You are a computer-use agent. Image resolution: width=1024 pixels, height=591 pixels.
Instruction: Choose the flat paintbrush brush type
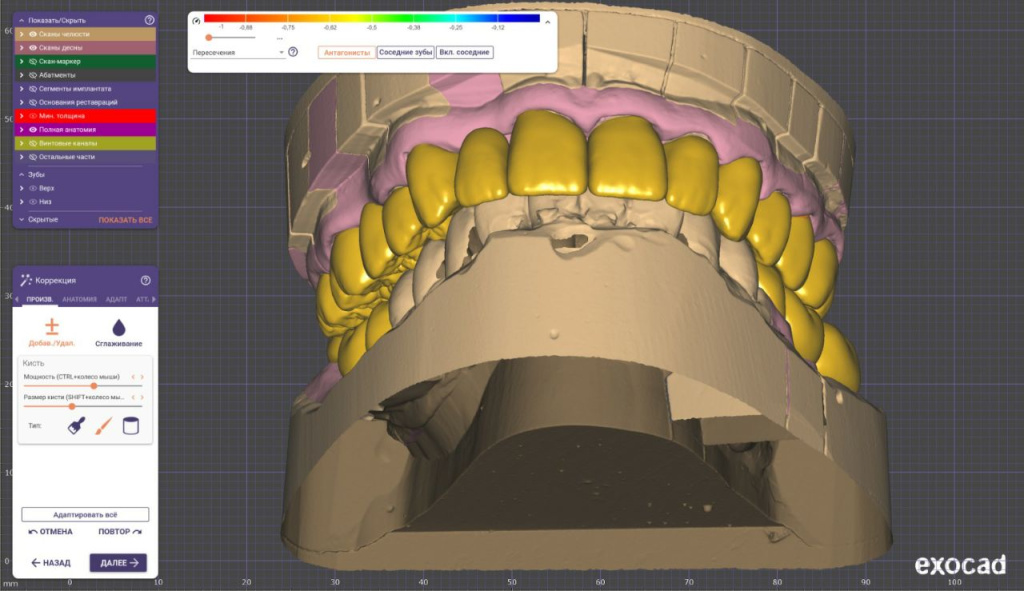(76, 426)
